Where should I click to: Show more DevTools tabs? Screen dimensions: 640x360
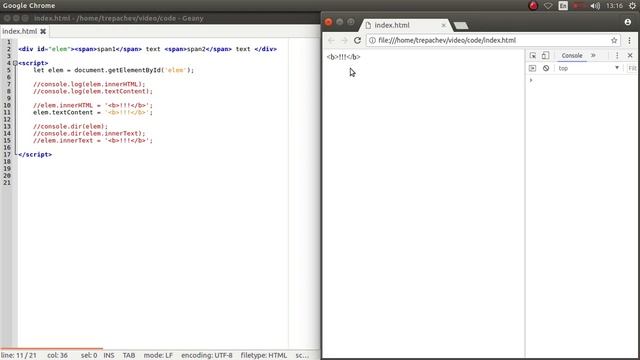click(x=593, y=56)
